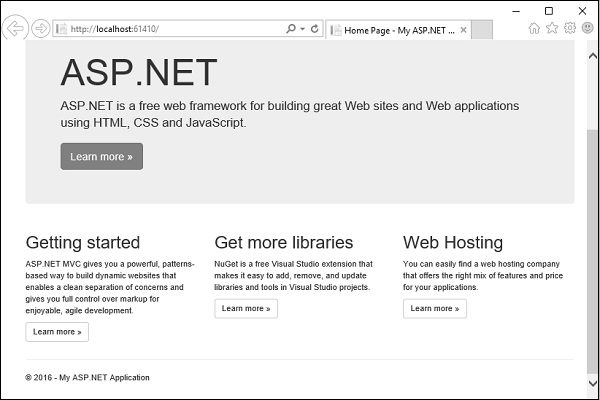The height and width of the screenshot is (400, 600).
Task: Click Learn more under Web Hosting
Action: tap(434, 308)
